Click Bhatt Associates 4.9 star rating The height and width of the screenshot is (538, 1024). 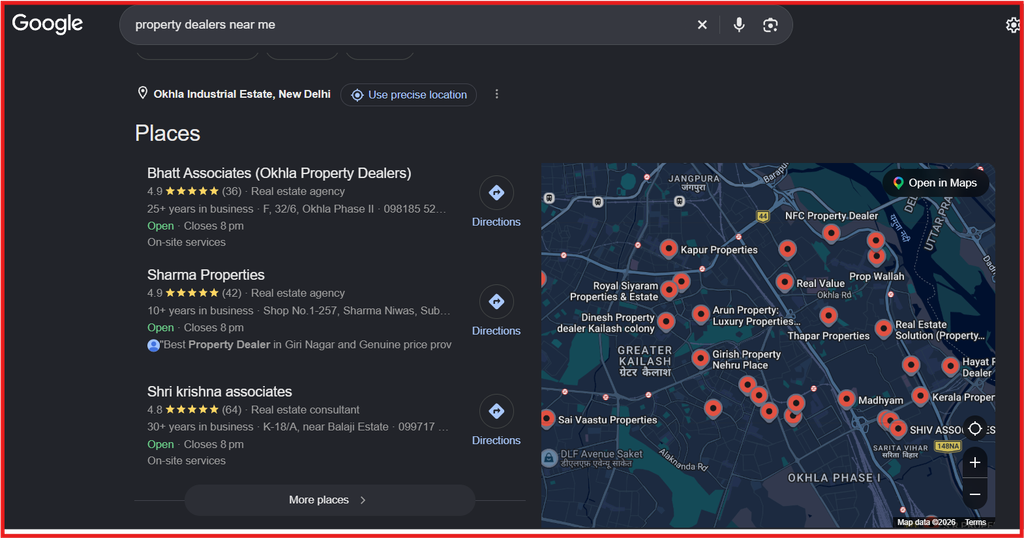click(x=194, y=191)
